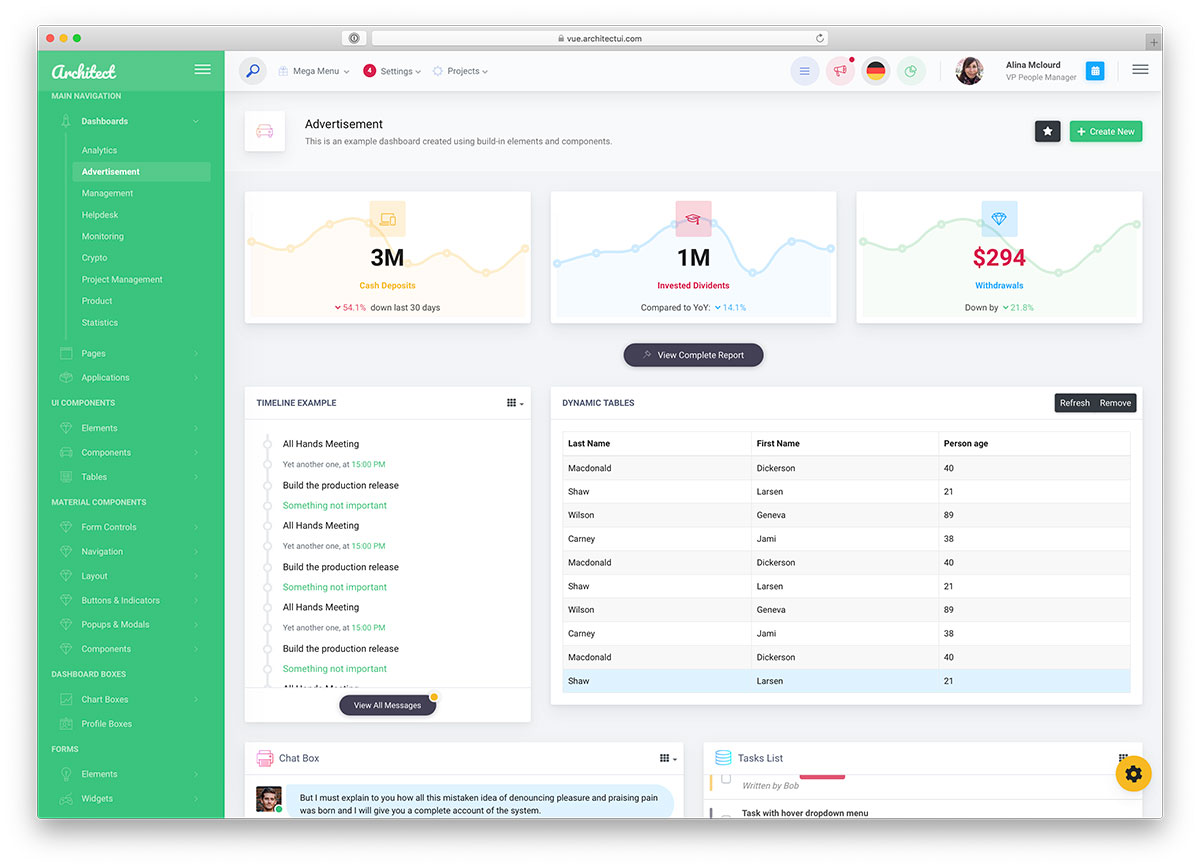1200x868 pixels.
Task: Click the Tasks List database icon
Action: [723, 758]
